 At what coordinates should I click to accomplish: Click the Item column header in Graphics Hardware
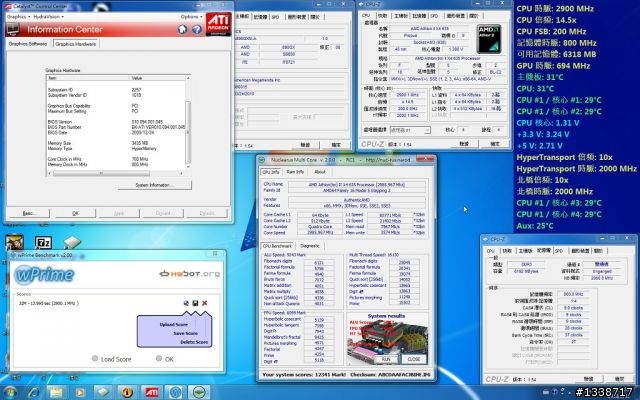tap(88, 78)
